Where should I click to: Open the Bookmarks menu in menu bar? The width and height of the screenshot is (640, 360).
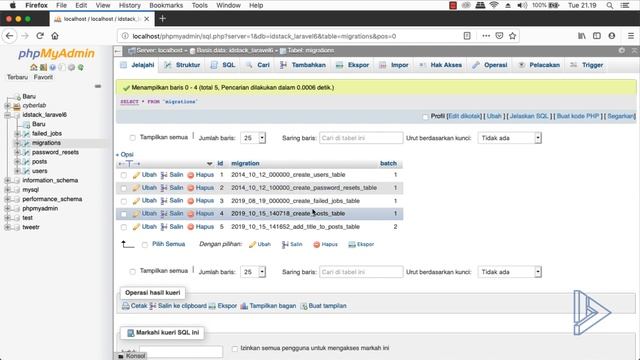pos(166,5)
